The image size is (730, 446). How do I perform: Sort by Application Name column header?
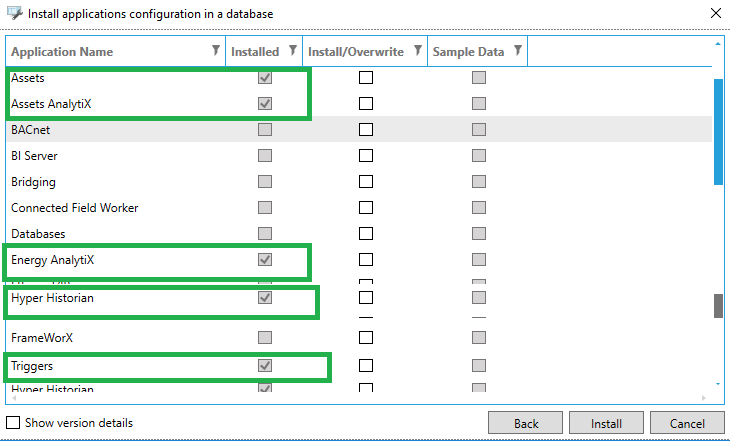click(x=62, y=51)
